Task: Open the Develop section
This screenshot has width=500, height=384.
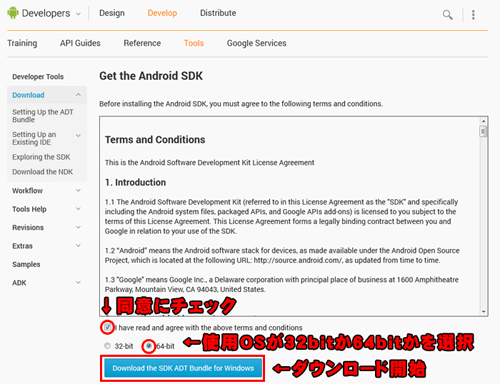Action: click(162, 13)
